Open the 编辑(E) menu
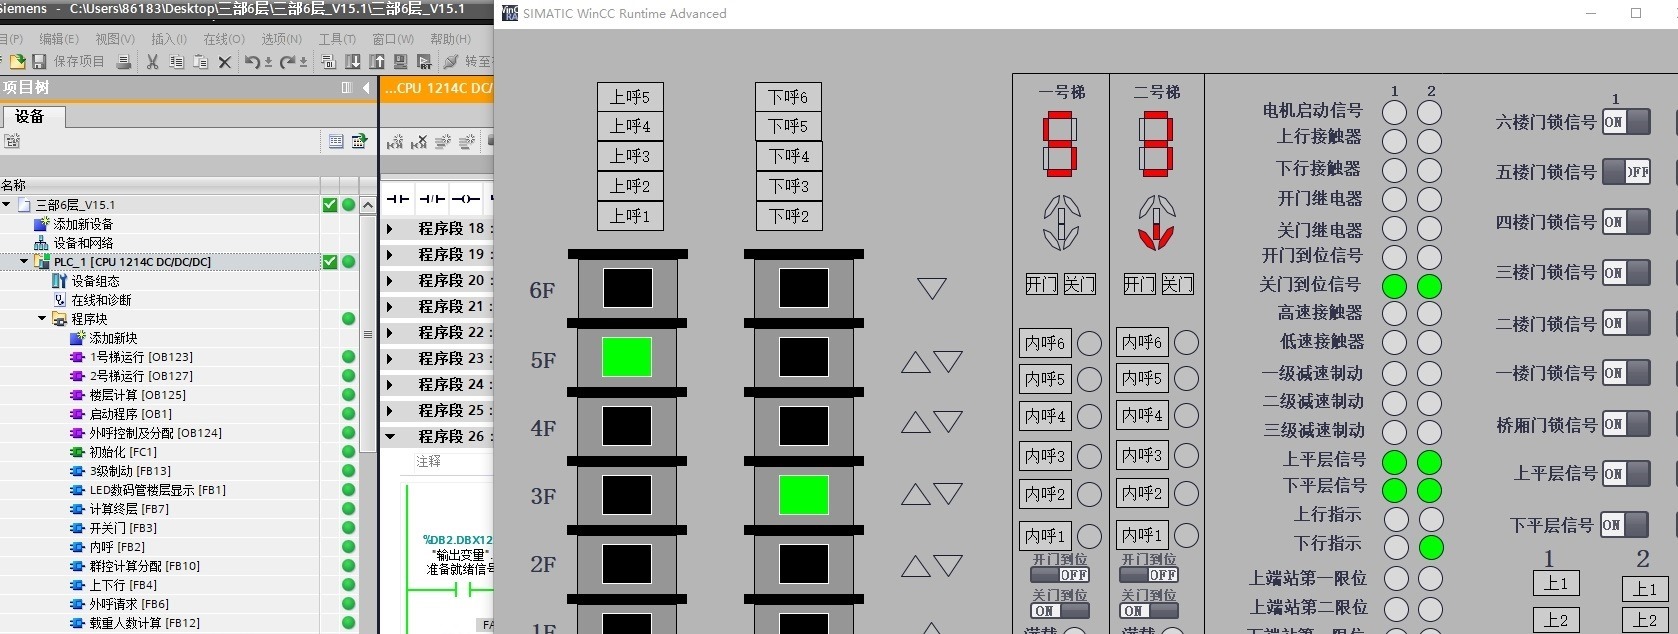This screenshot has width=1678, height=634. click(58, 39)
